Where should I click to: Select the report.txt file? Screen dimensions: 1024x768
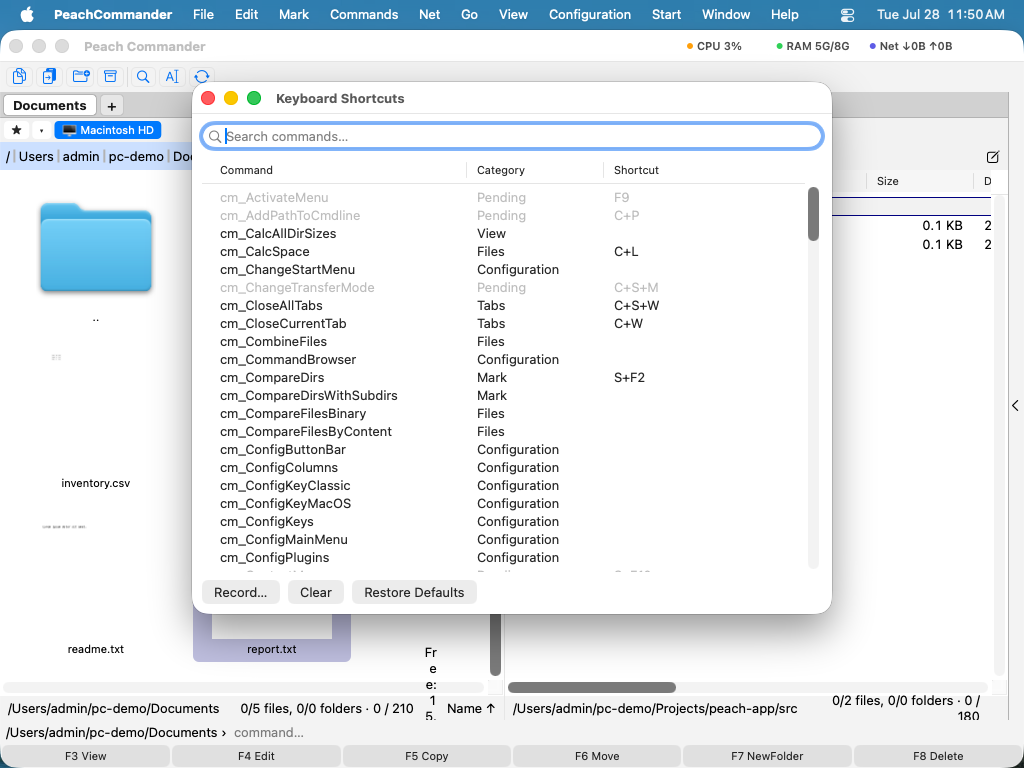272,649
